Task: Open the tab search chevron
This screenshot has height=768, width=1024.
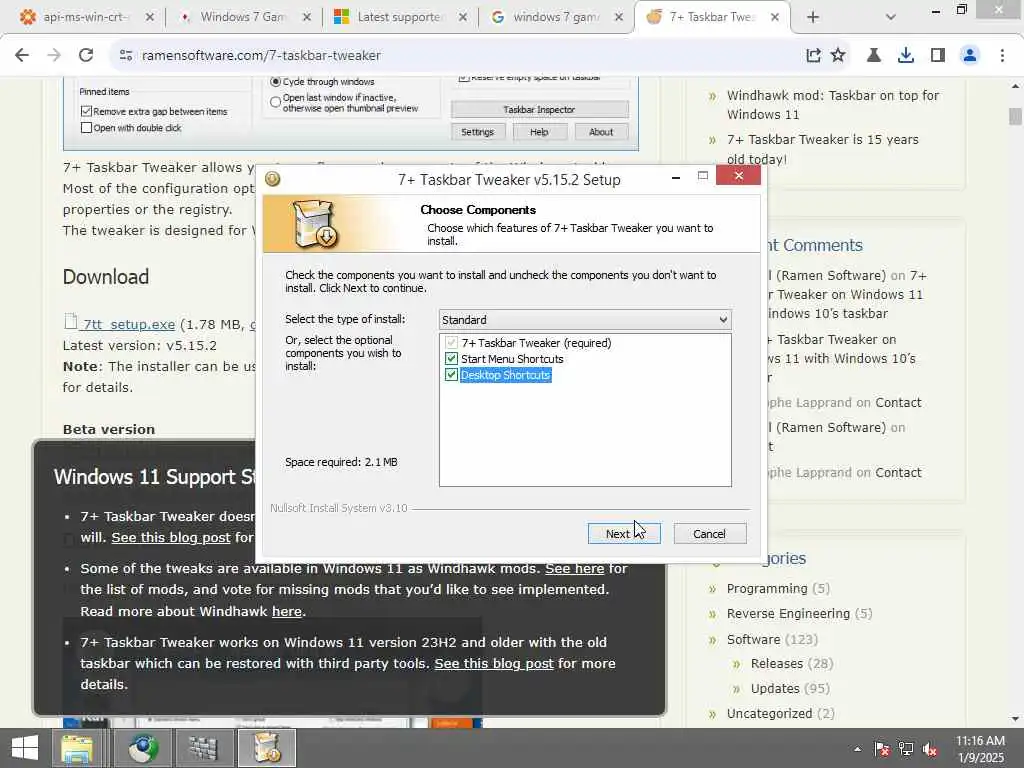Action: [891, 17]
